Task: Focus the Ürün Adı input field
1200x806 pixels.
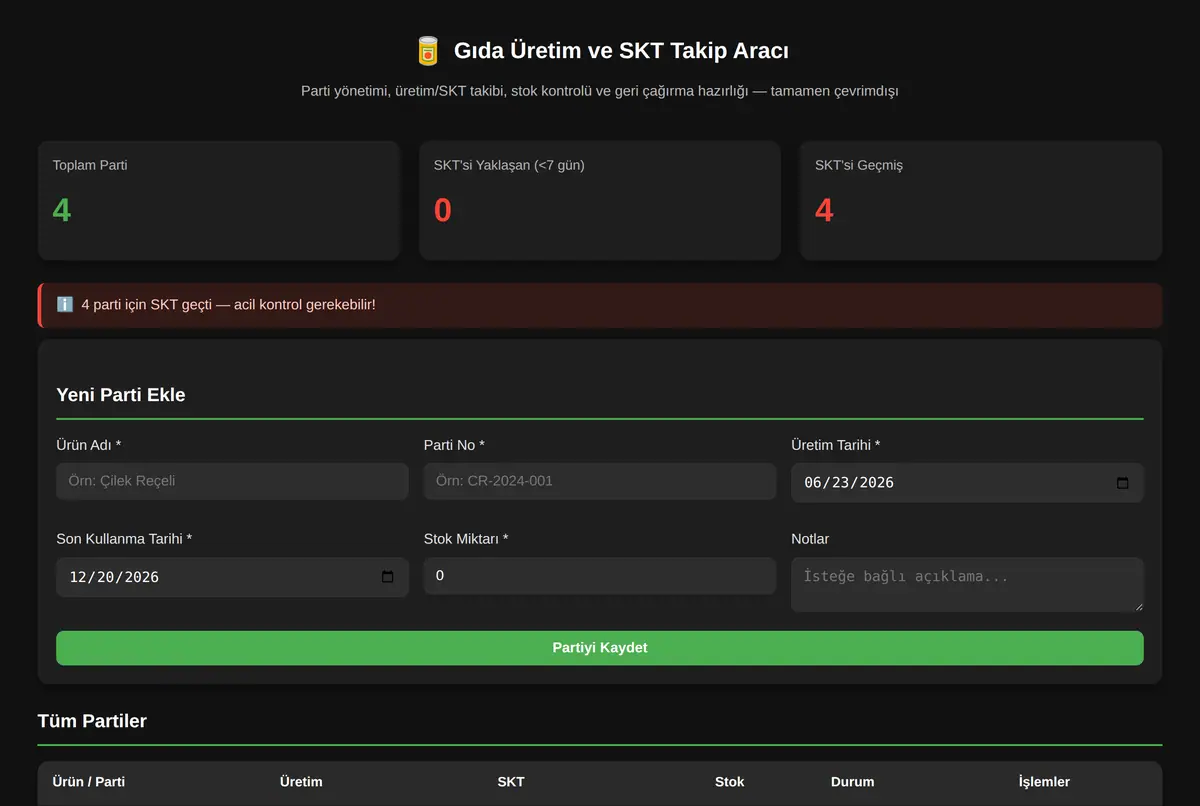Action: click(x=232, y=481)
